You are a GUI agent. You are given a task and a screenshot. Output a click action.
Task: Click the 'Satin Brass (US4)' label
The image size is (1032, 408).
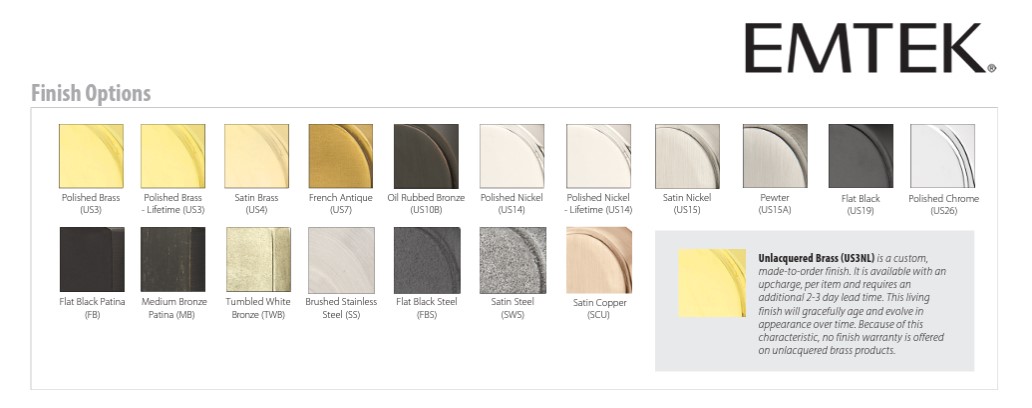pos(257,204)
